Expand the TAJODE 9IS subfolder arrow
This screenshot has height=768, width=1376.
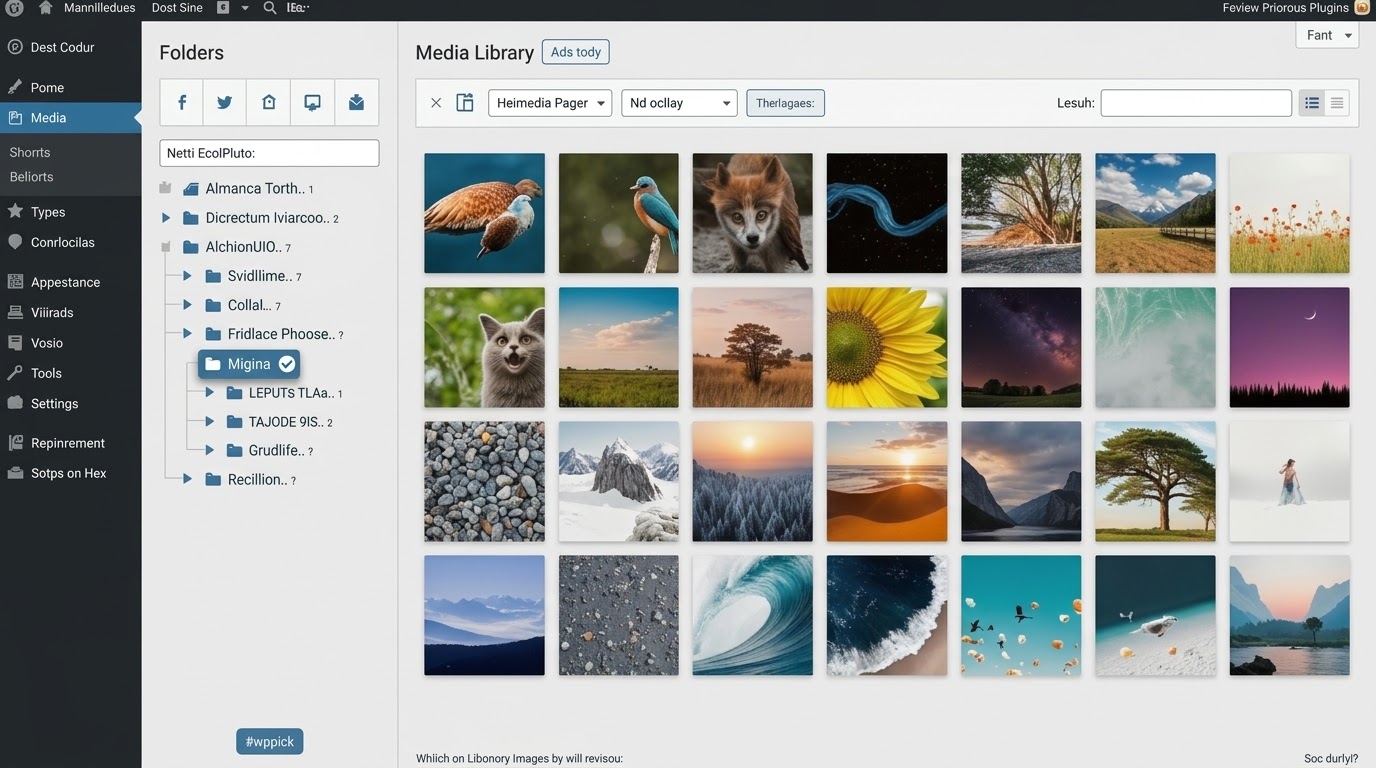[x=209, y=422]
